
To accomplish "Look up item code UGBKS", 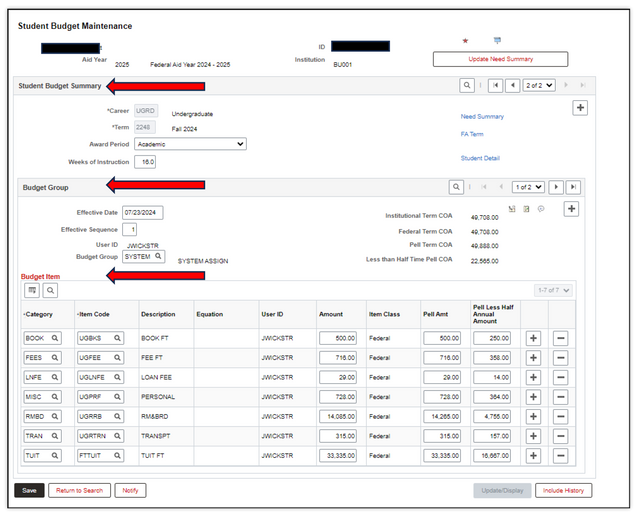I will tap(117, 338).
